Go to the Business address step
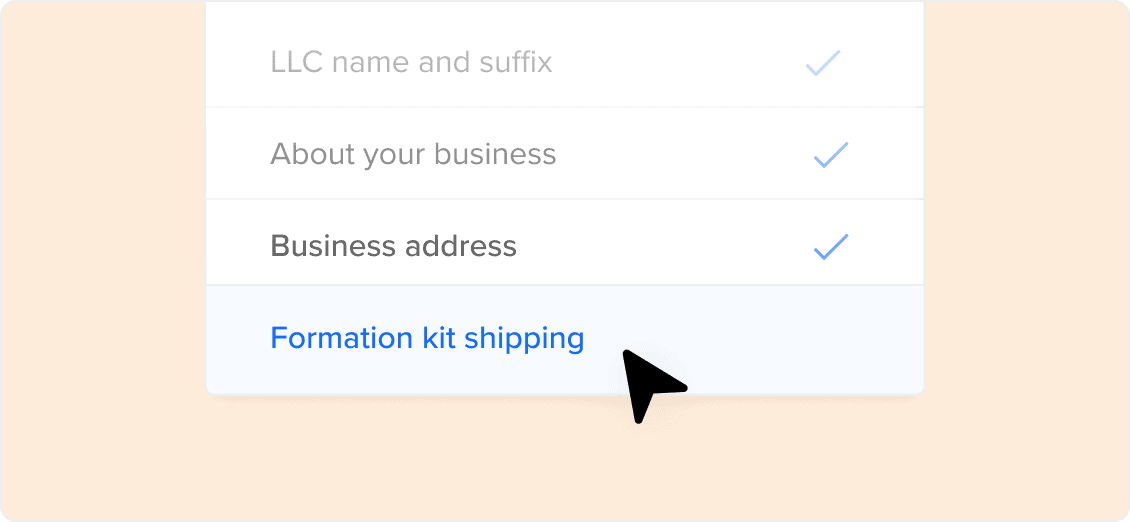Viewport: 1130px width, 522px height. [x=393, y=246]
